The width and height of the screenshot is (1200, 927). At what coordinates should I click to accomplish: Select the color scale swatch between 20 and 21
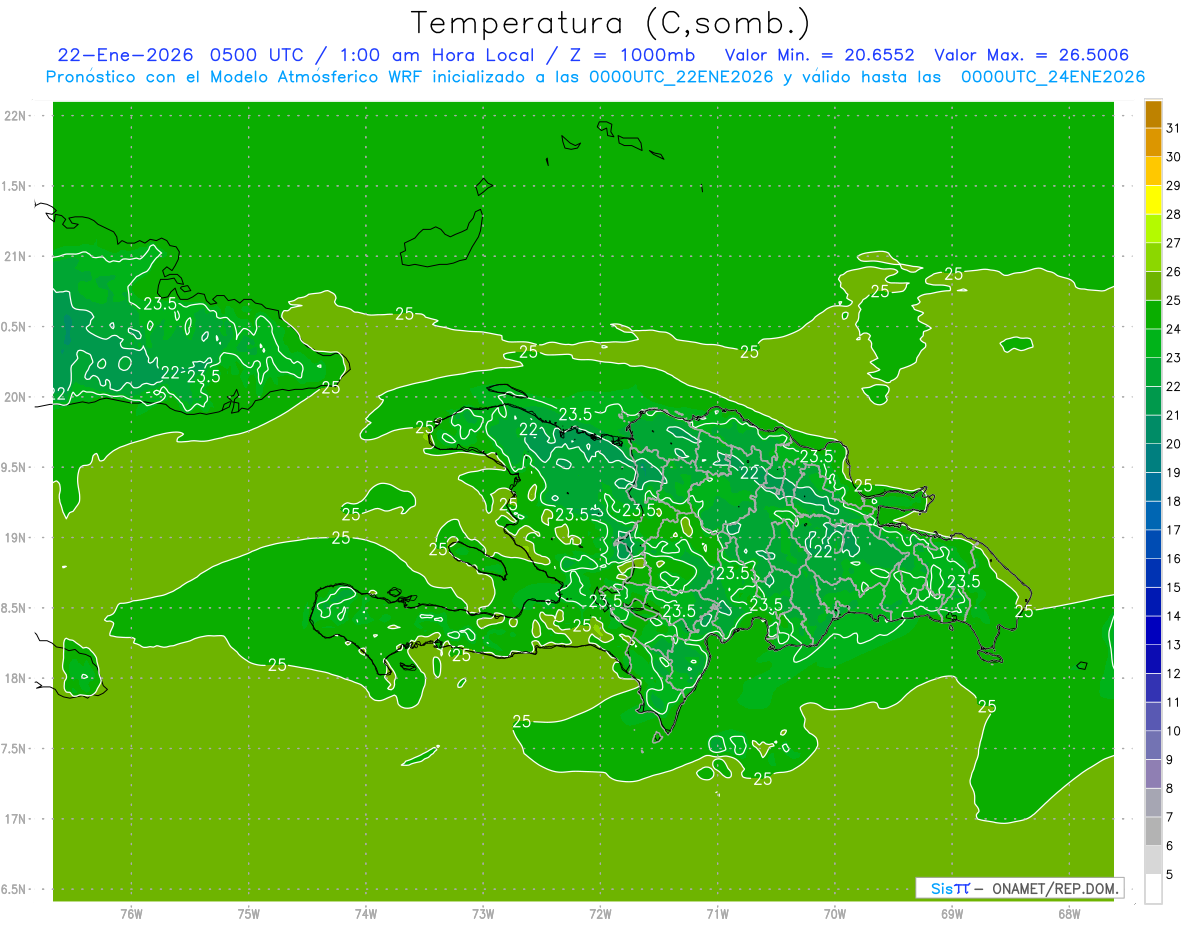(x=1153, y=429)
